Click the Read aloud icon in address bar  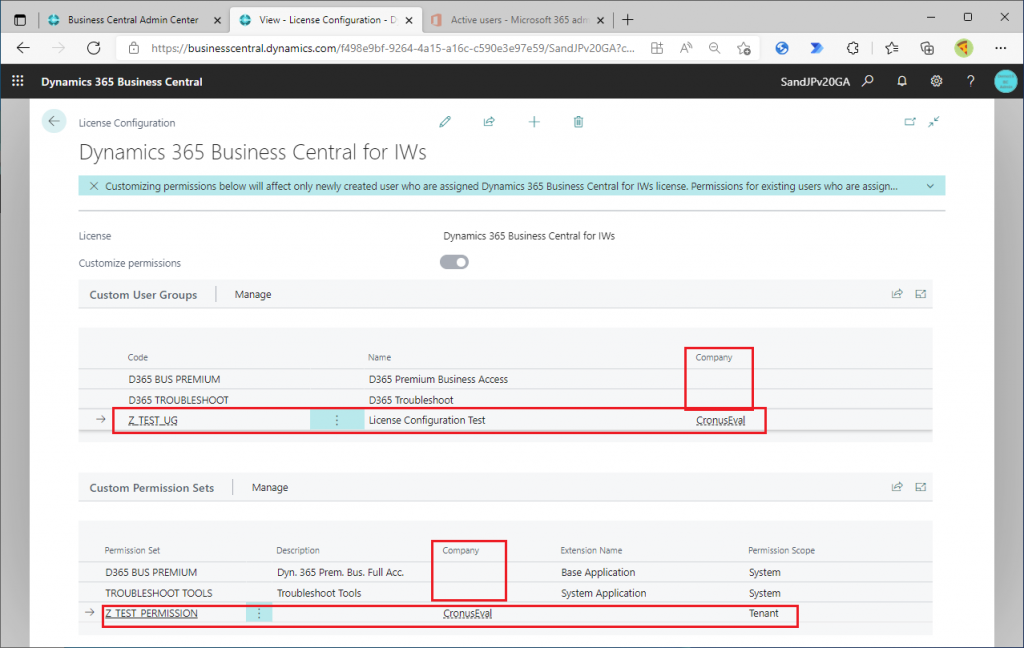(686, 48)
